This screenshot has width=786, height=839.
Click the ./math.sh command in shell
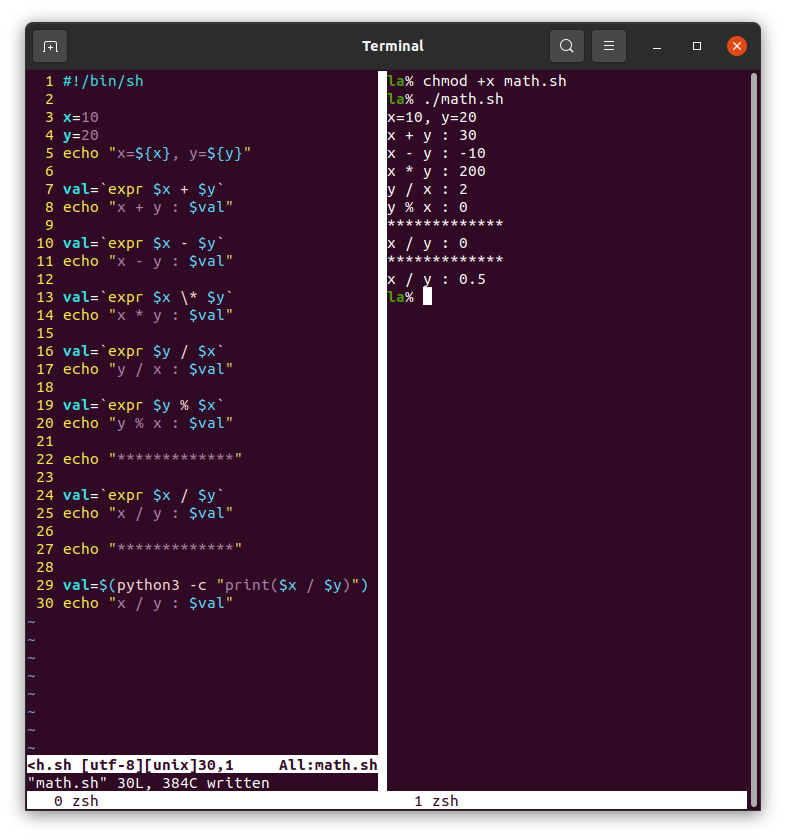pyautogui.click(x=463, y=99)
